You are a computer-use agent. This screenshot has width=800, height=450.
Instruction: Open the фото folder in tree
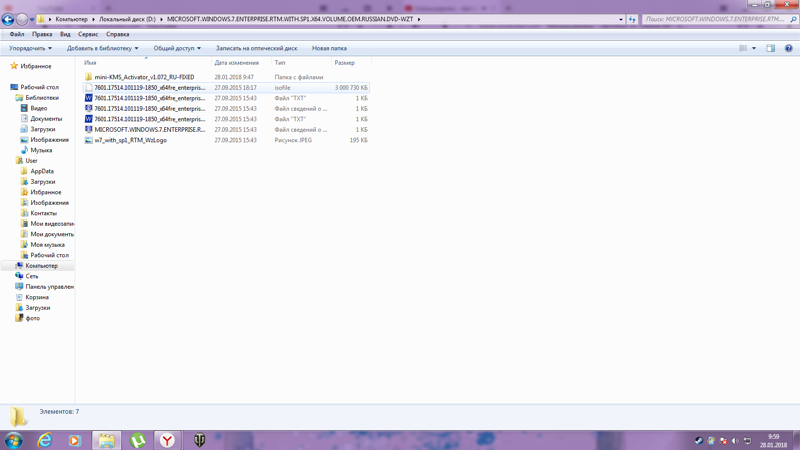pos(32,318)
